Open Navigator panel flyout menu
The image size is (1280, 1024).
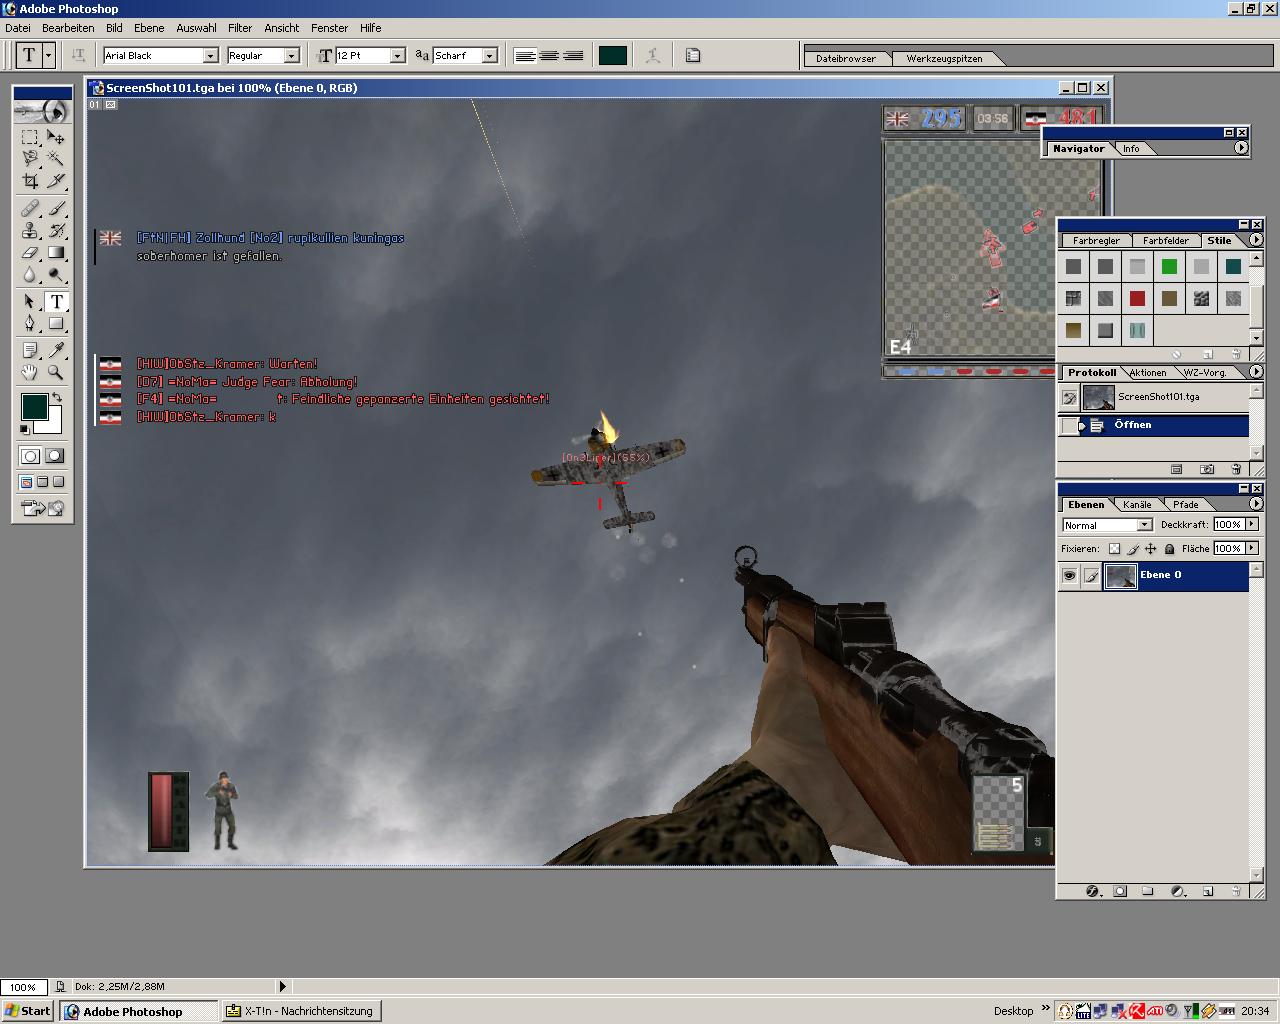point(1241,148)
